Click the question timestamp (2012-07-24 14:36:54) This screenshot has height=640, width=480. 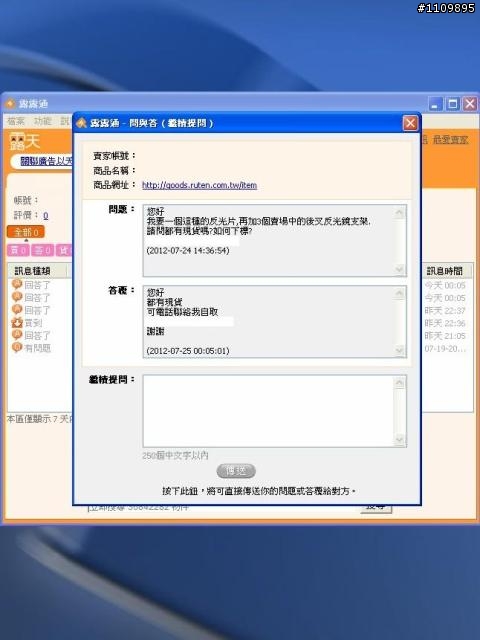188,250
